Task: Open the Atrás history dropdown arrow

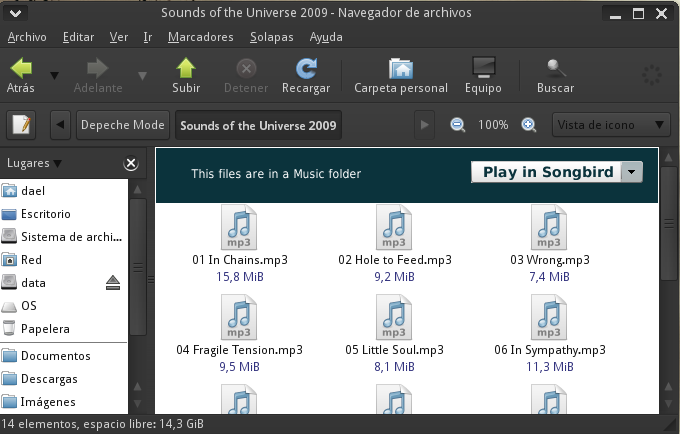Action: point(55,76)
